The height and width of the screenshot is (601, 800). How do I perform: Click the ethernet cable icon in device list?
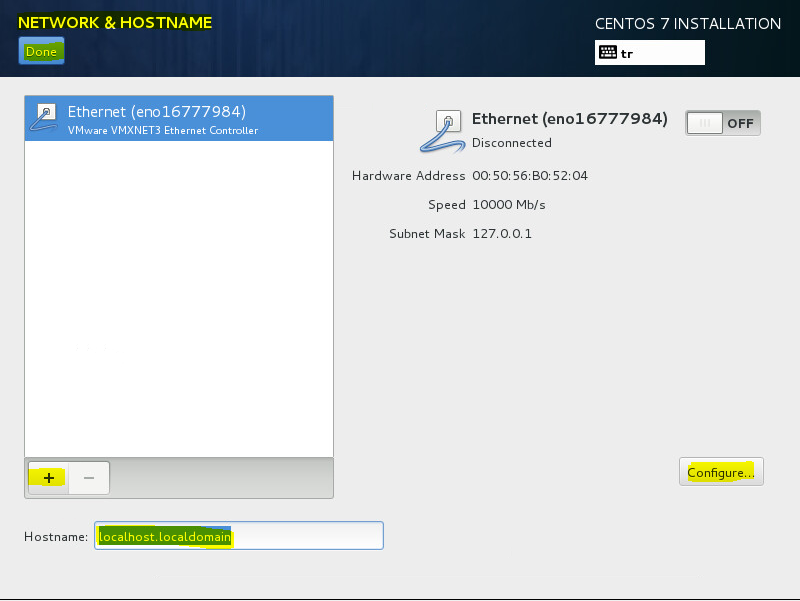43,118
